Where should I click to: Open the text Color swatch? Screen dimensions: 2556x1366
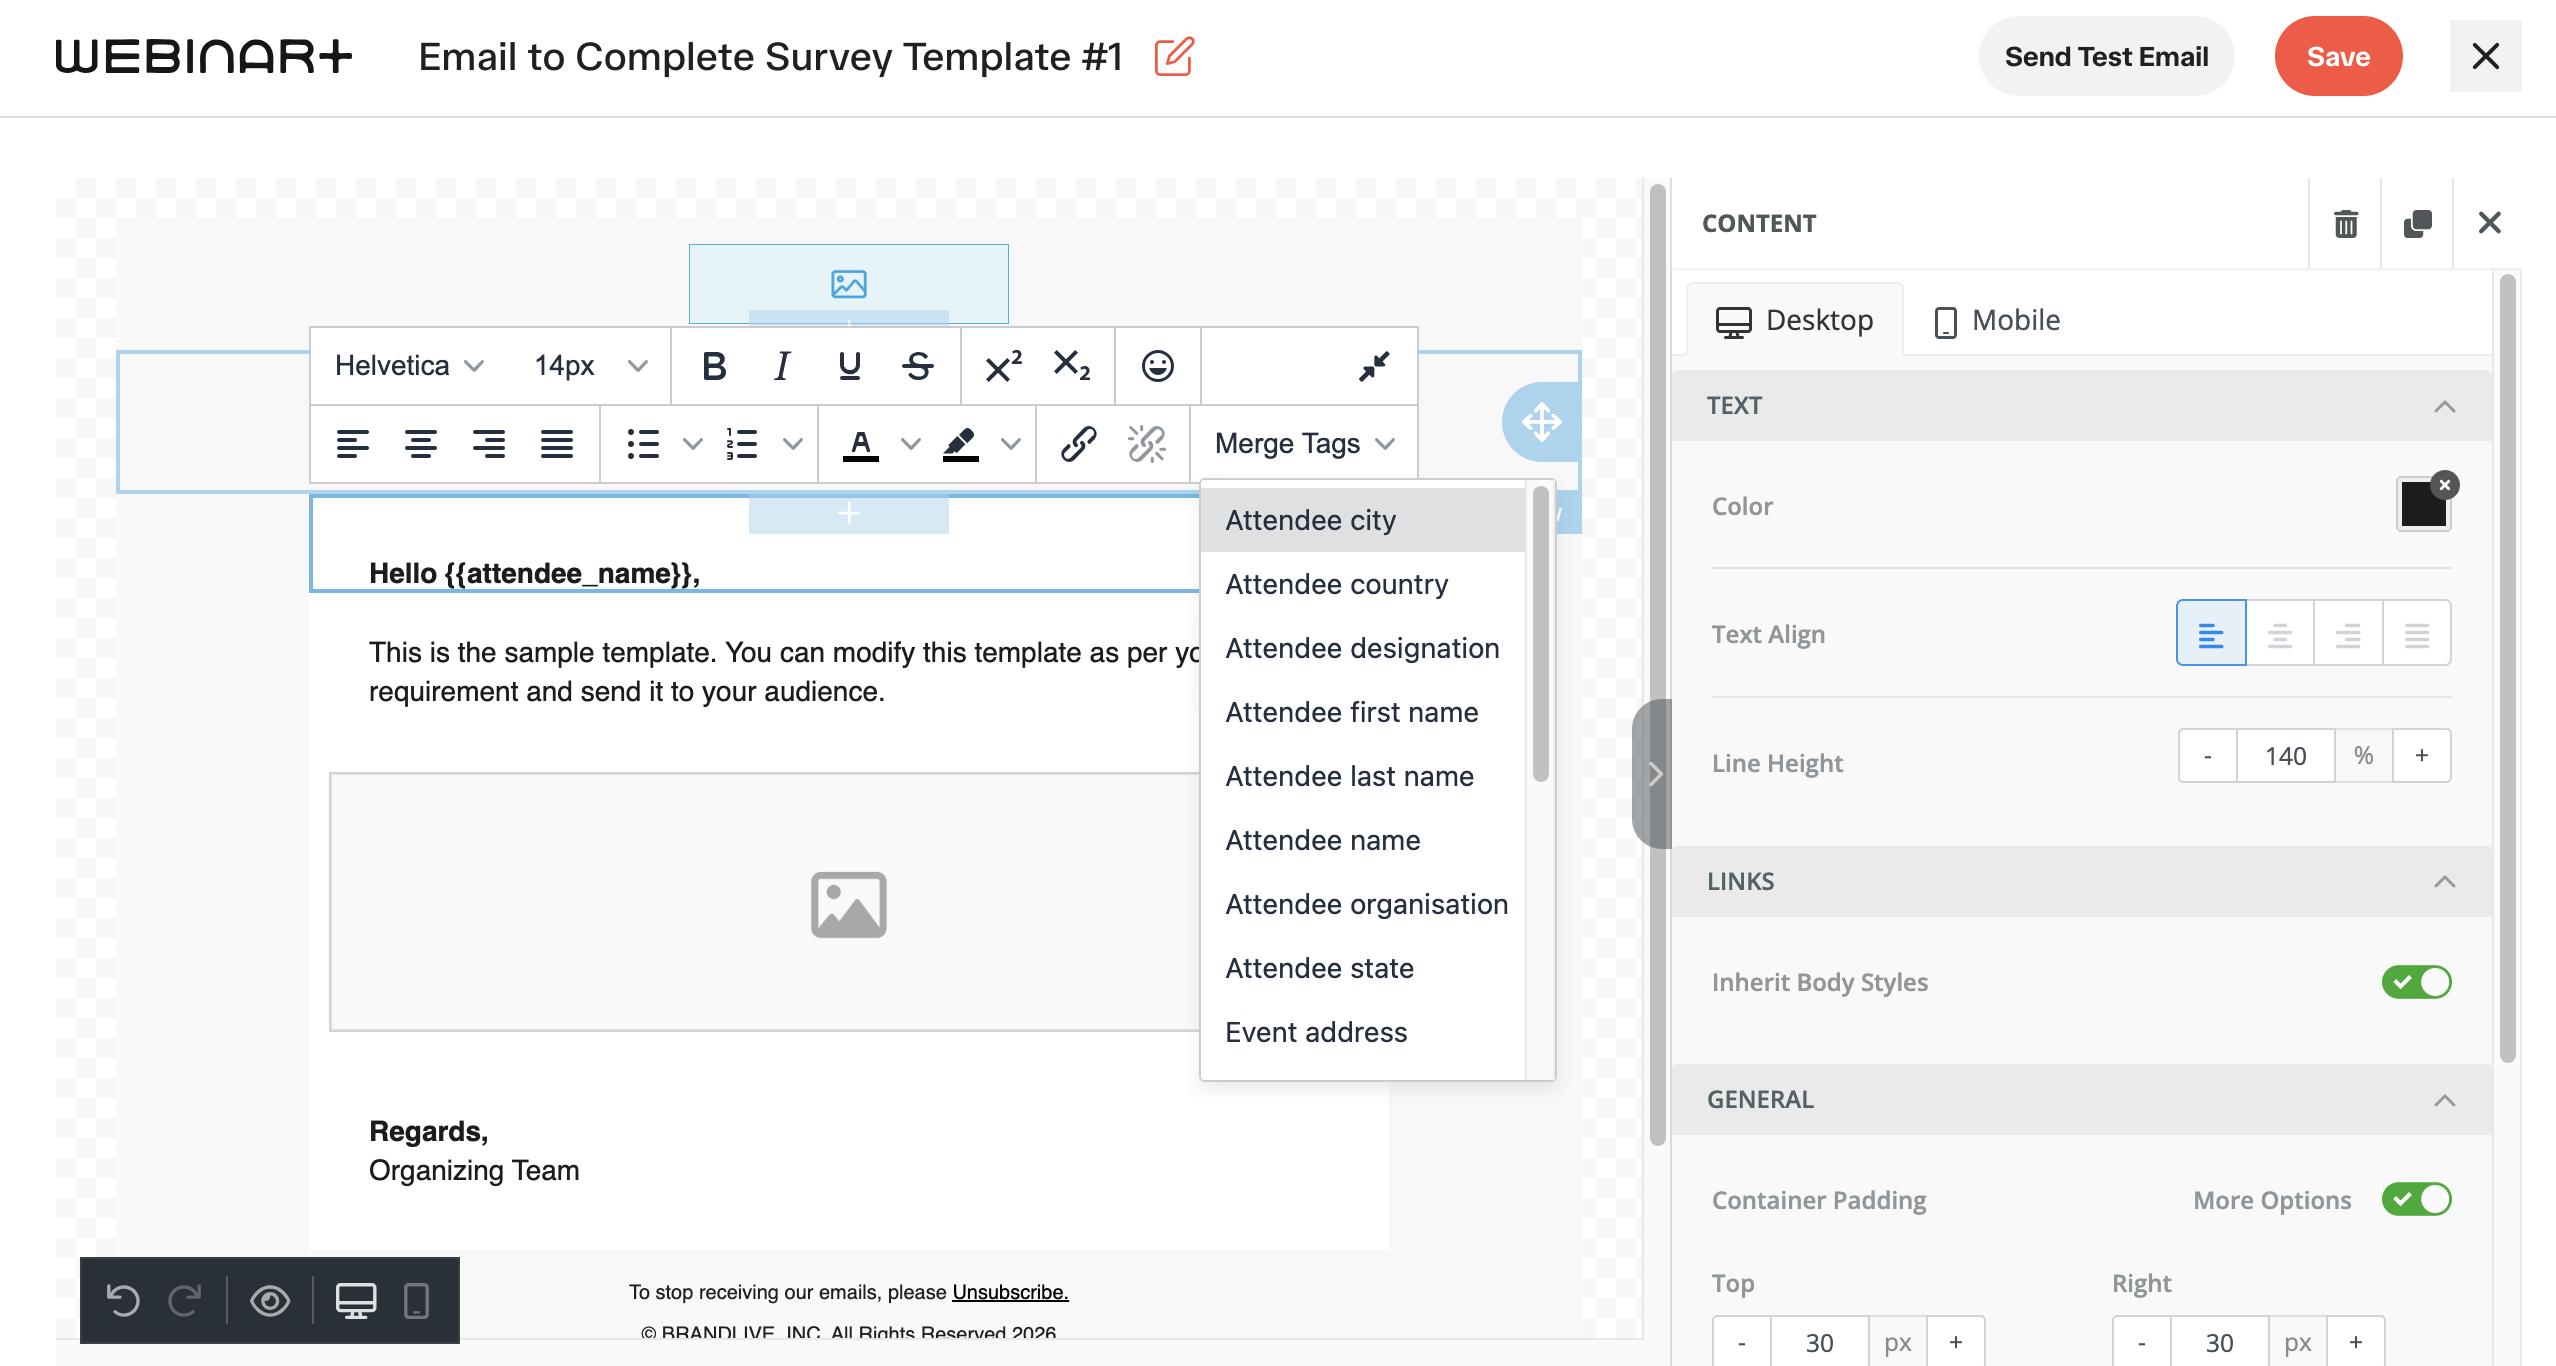click(x=2423, y=505)
